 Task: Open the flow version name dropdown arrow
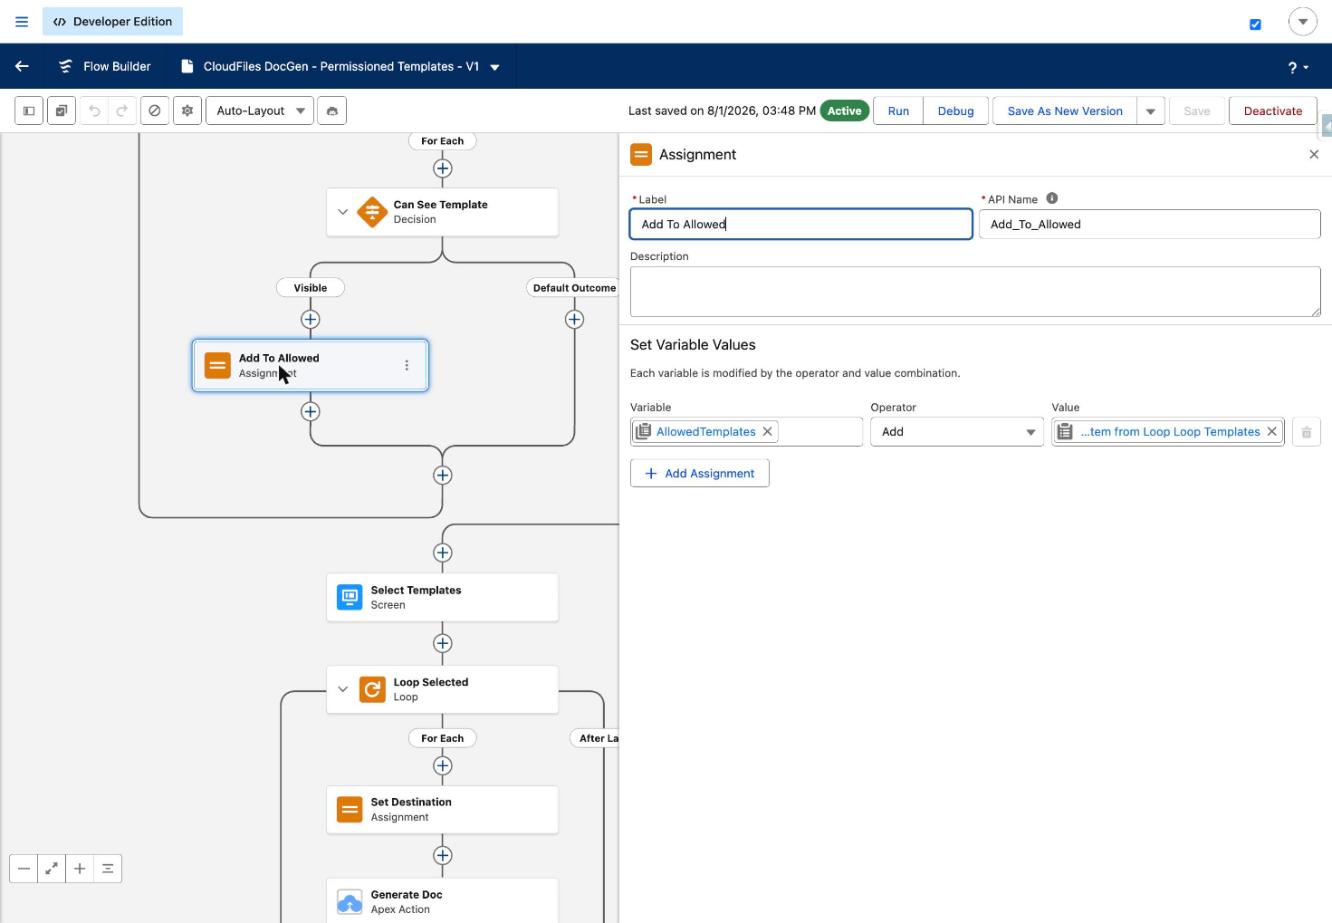pyautogui.click(x=495, y=67)
